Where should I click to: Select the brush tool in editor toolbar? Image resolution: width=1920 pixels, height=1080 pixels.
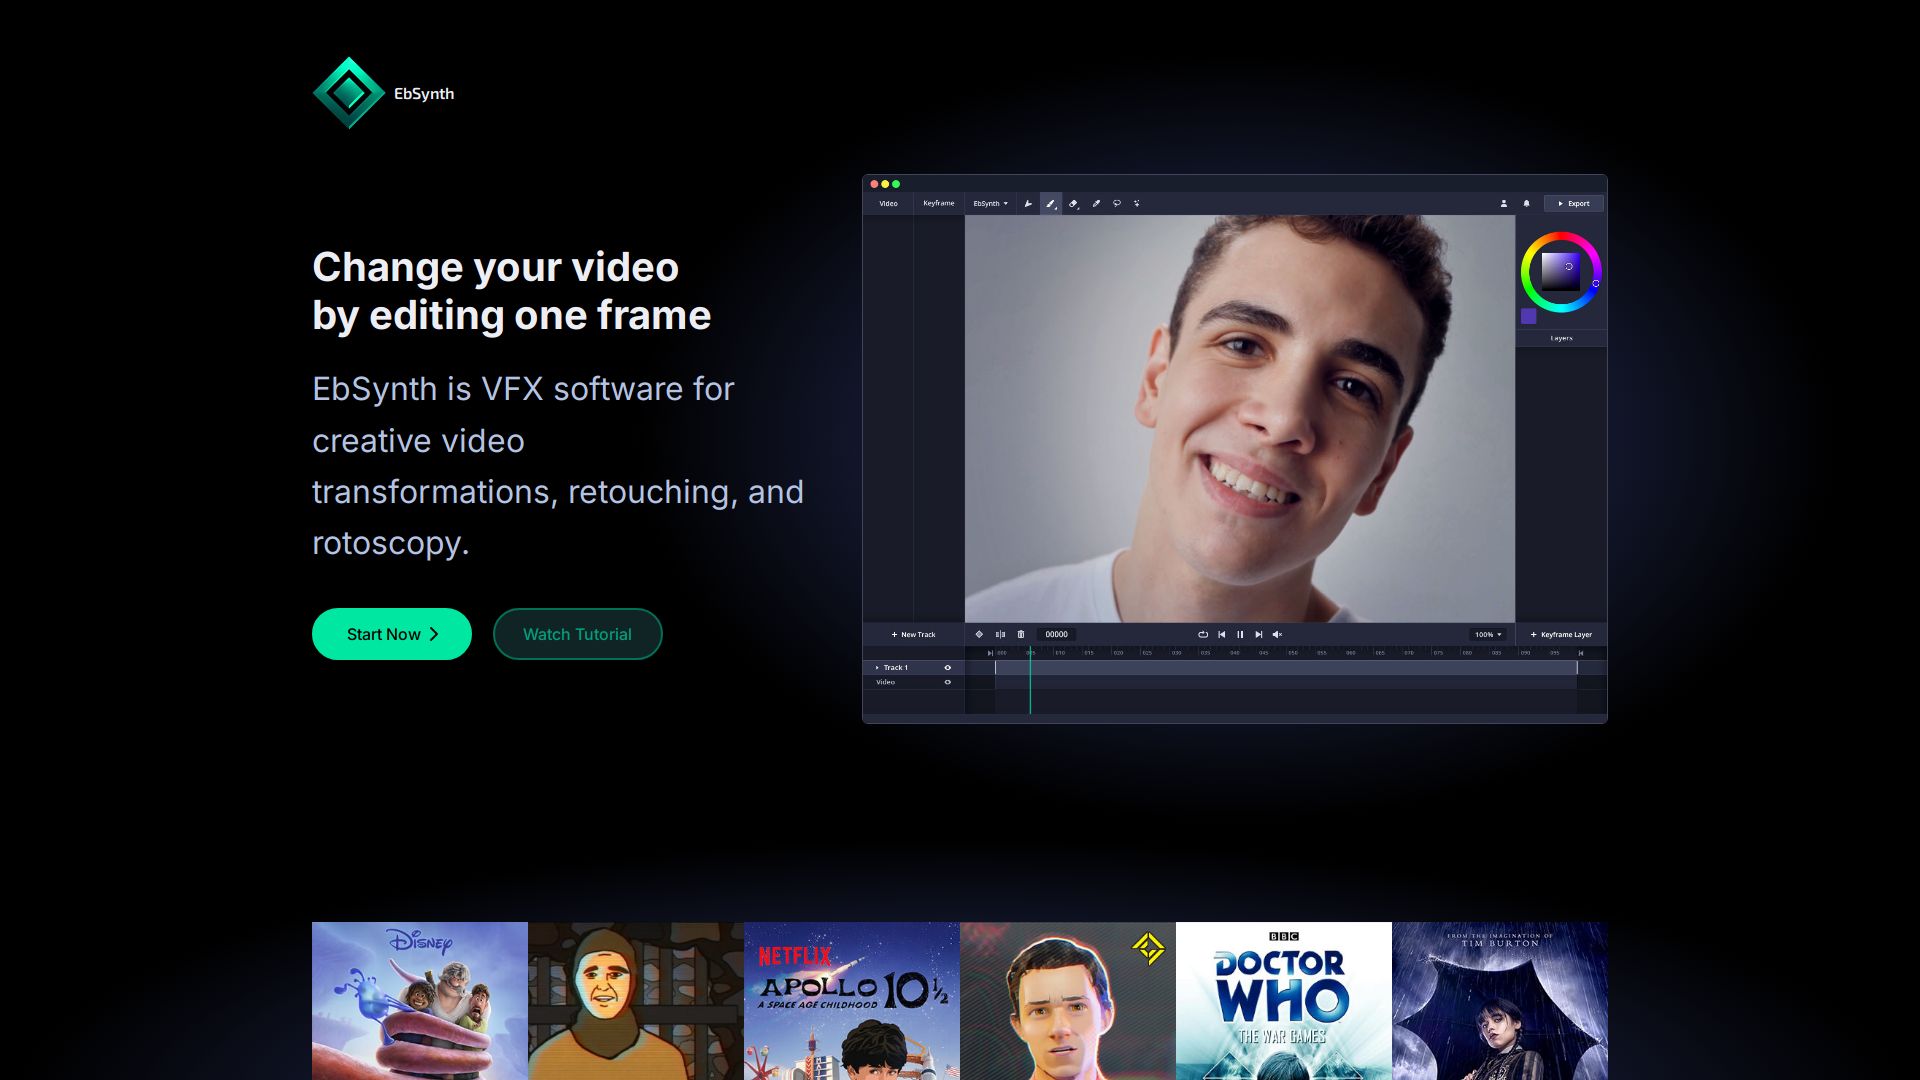(1050, 204)
